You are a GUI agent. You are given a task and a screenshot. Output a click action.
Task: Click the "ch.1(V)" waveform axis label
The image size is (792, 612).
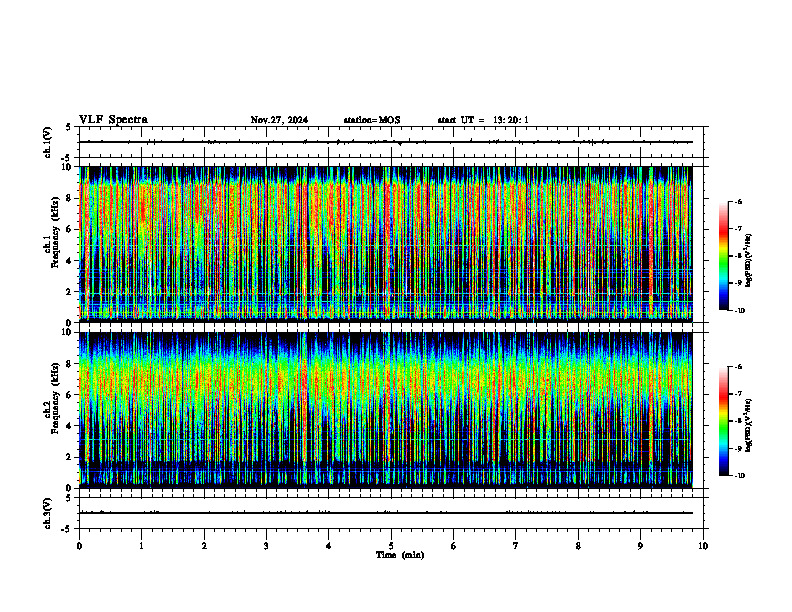pyautogui.click(x=47, y=142)
